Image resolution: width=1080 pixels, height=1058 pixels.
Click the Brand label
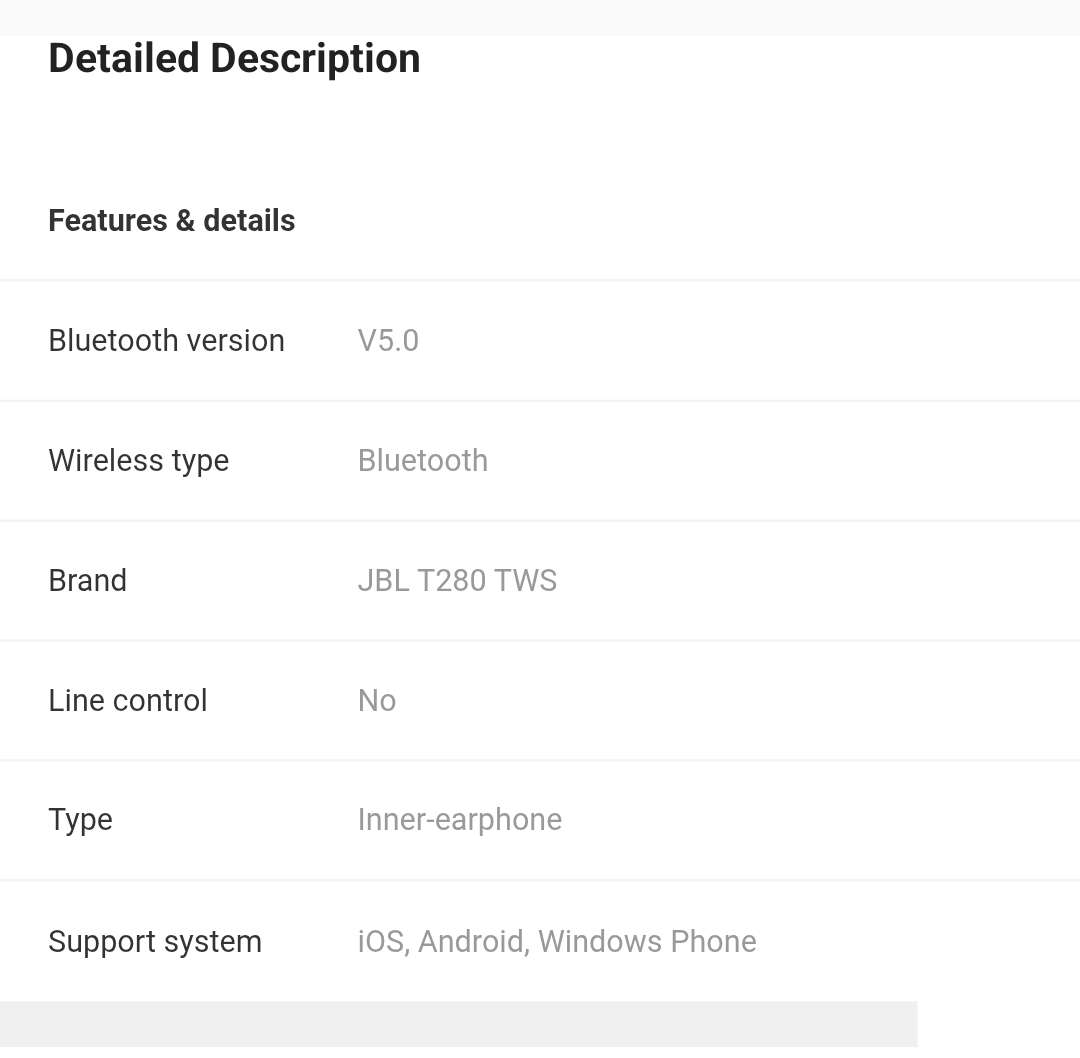(x=87, y=580)
